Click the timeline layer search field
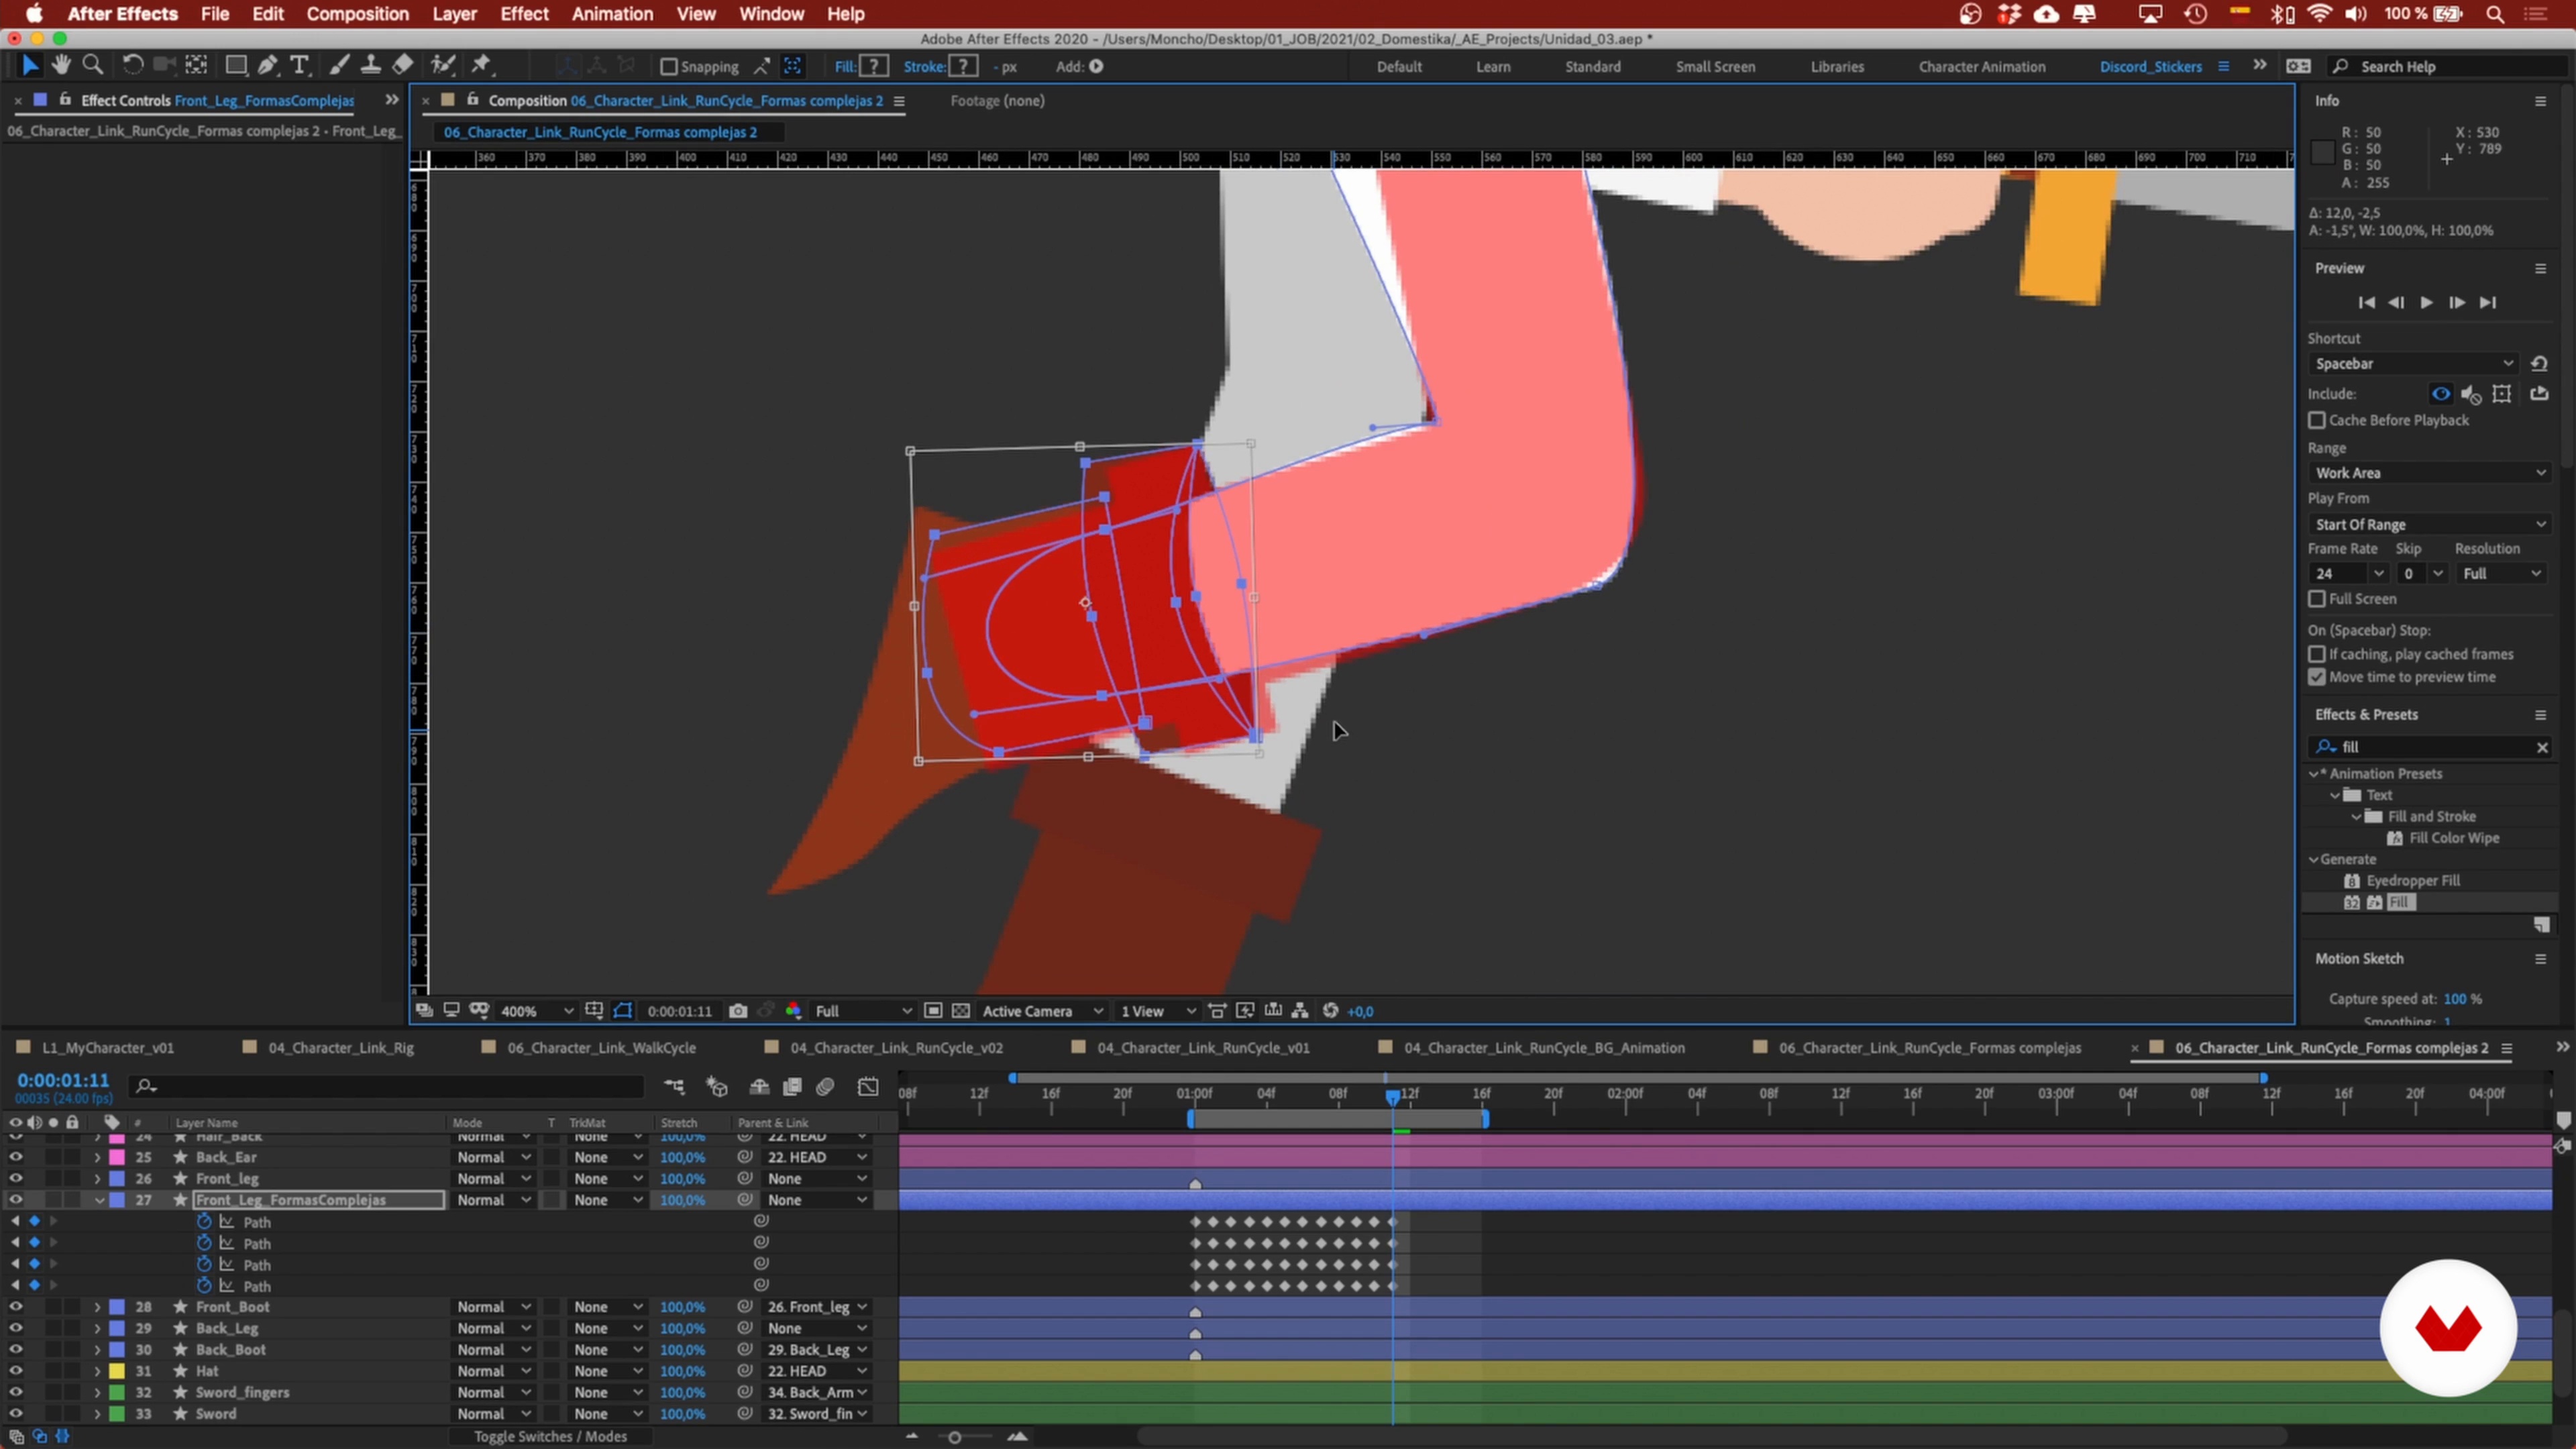Screen dimensions: 2576x1449 (x=388, y=1086)
